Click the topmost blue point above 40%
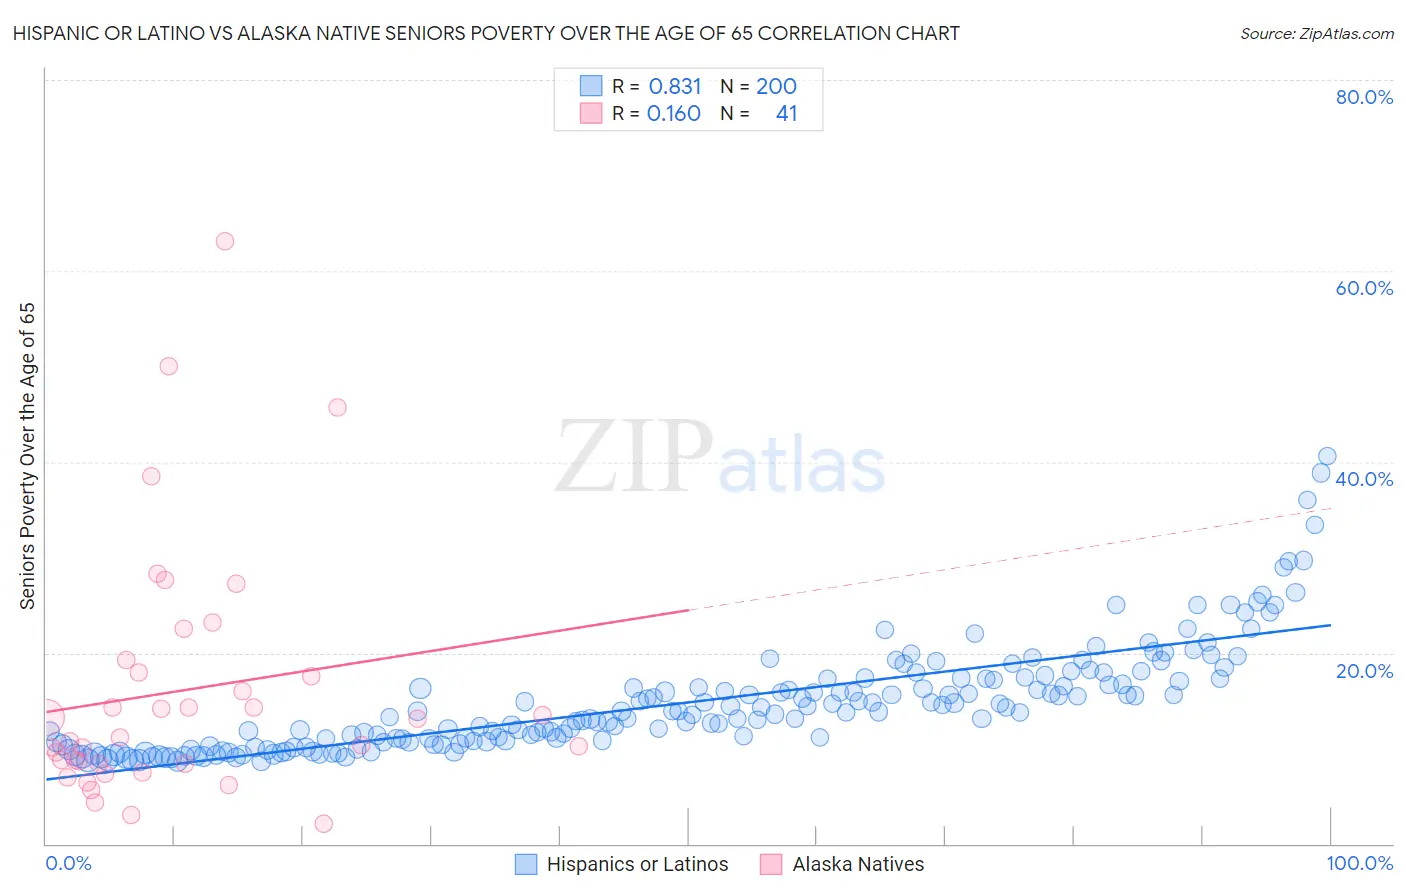This screenshot has width=1406, height=892. click(1327, 456)
